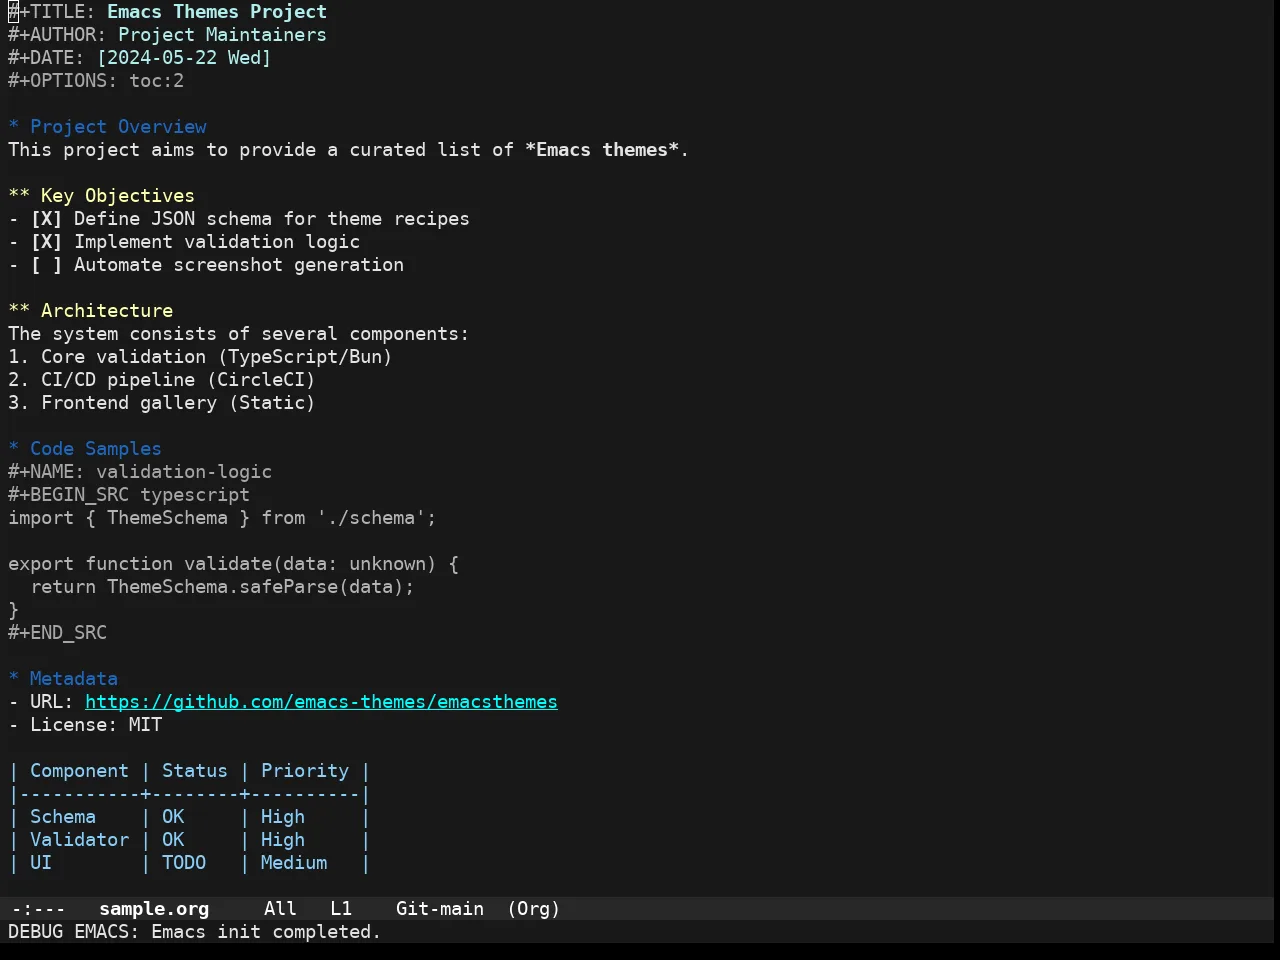Click the 'Schema' table cell
The width and height of the screenshot is (1280, 960).
point(63,817)
